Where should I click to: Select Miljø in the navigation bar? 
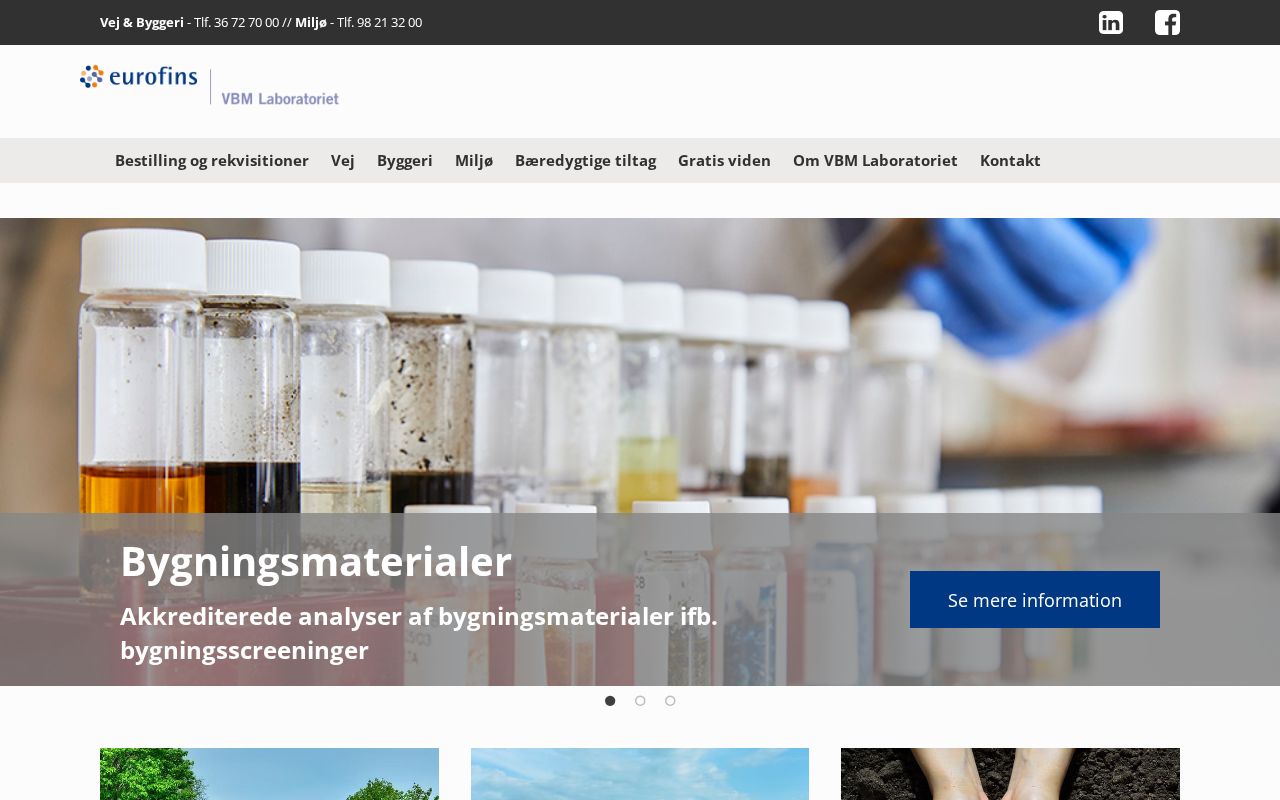coord(474,160)
